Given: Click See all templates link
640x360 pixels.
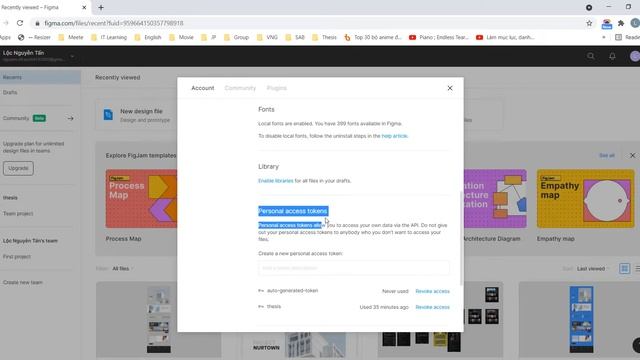Looking at the screenshot, I should [x=607, y=156].
